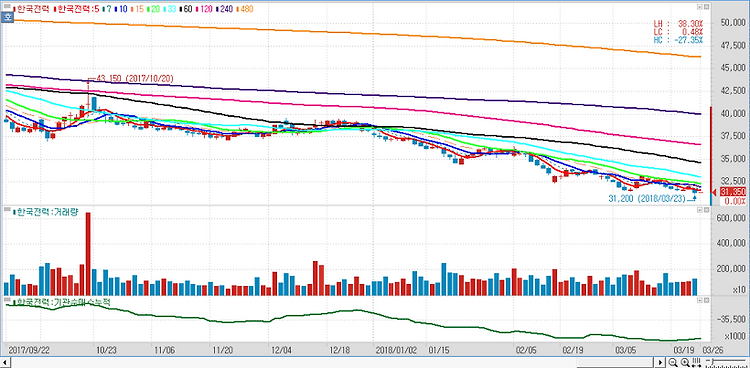Click the 12/18 date axis label
The width and height of the screenshot is (750, 368).
click(x=339, y=349)
